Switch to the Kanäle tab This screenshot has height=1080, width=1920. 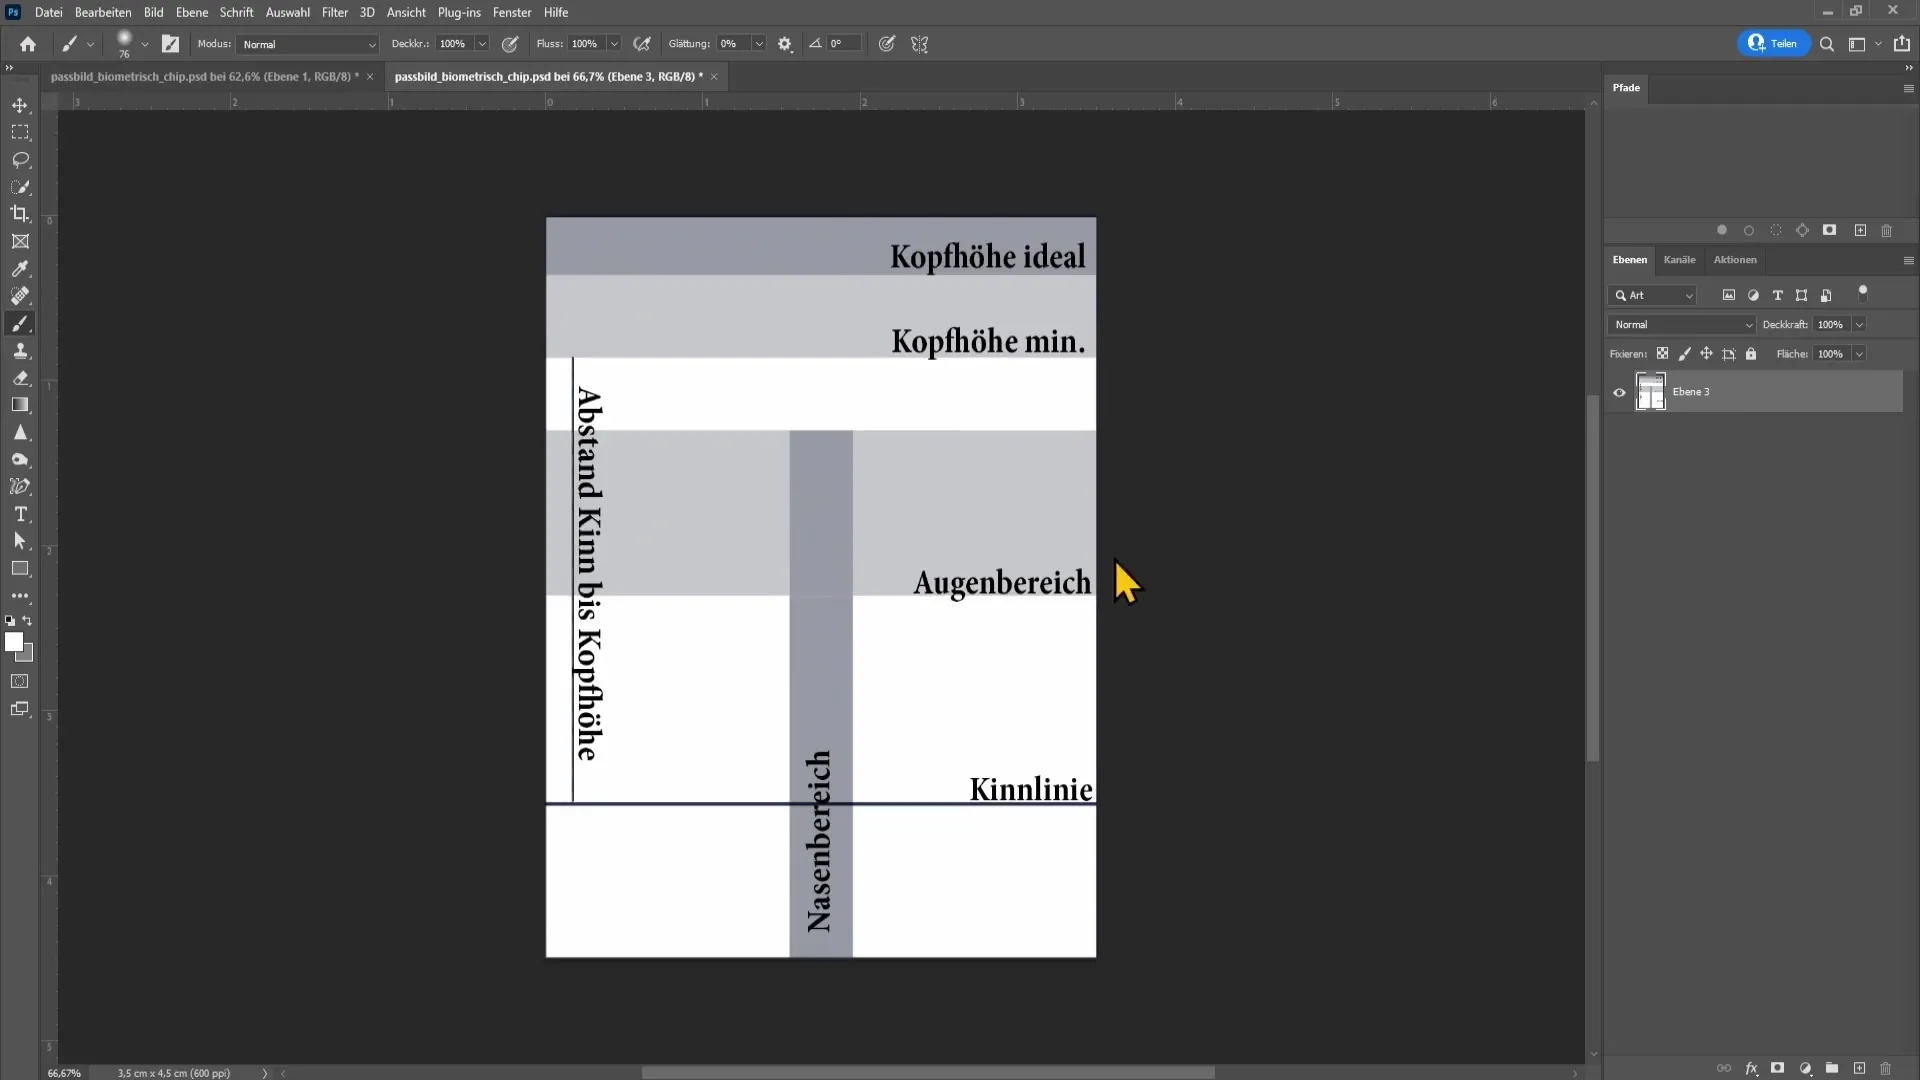tap(1679, 260)
